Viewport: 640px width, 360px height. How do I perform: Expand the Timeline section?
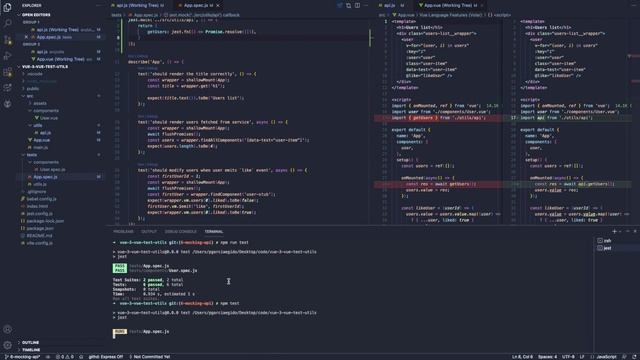tap(31, 350)
